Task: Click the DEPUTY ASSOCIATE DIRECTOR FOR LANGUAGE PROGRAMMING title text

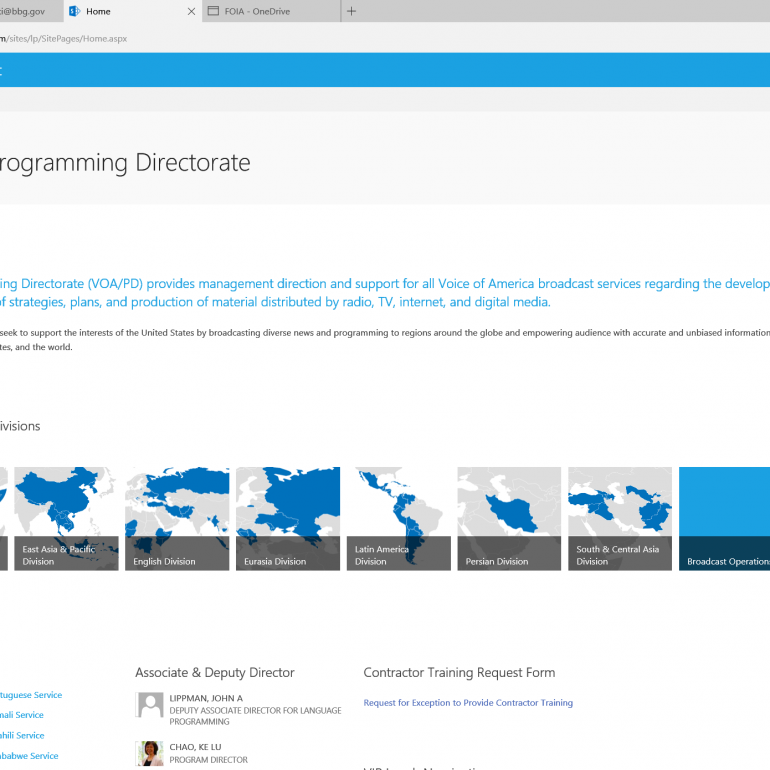Action: coord(255,716)
